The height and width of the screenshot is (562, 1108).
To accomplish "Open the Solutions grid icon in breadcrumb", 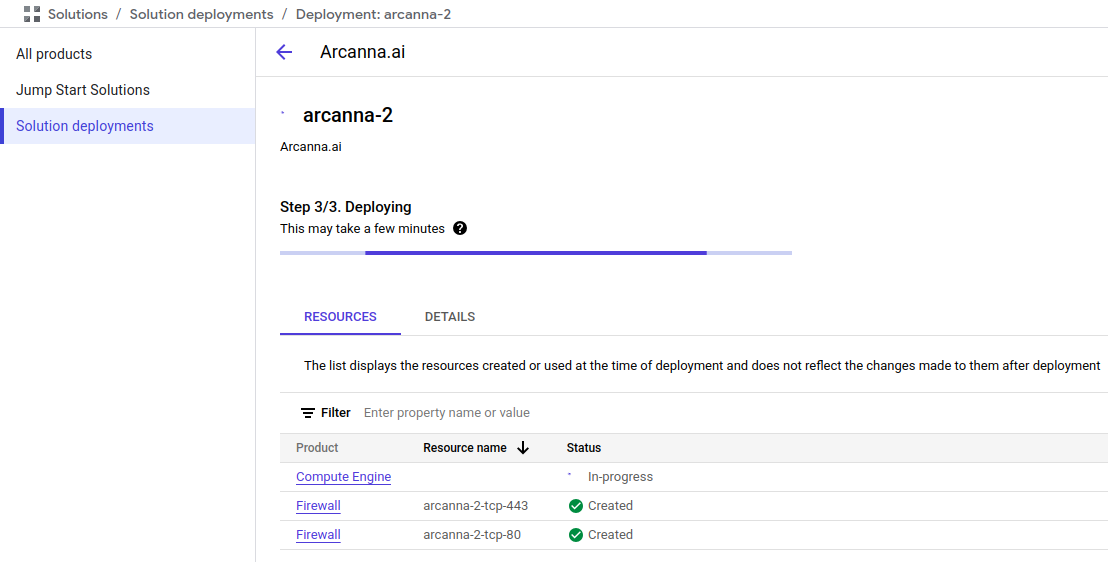I will [x=32, y=14].
